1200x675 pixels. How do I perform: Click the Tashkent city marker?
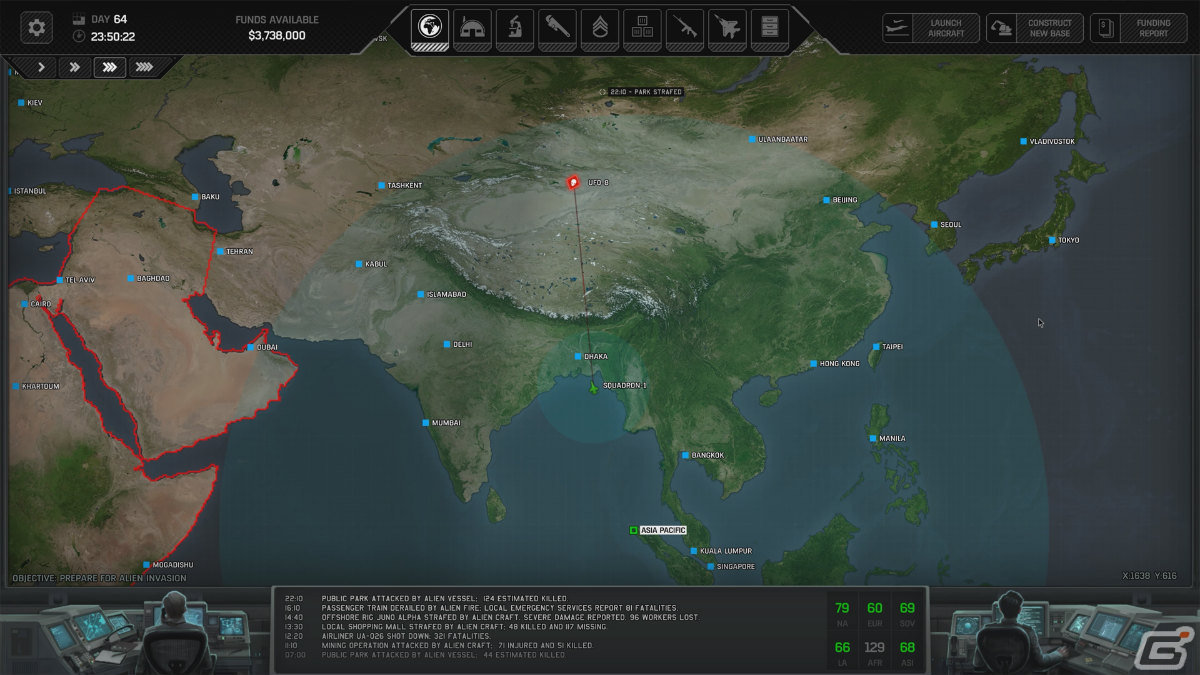pyautogui.click(x=381, y=185)
